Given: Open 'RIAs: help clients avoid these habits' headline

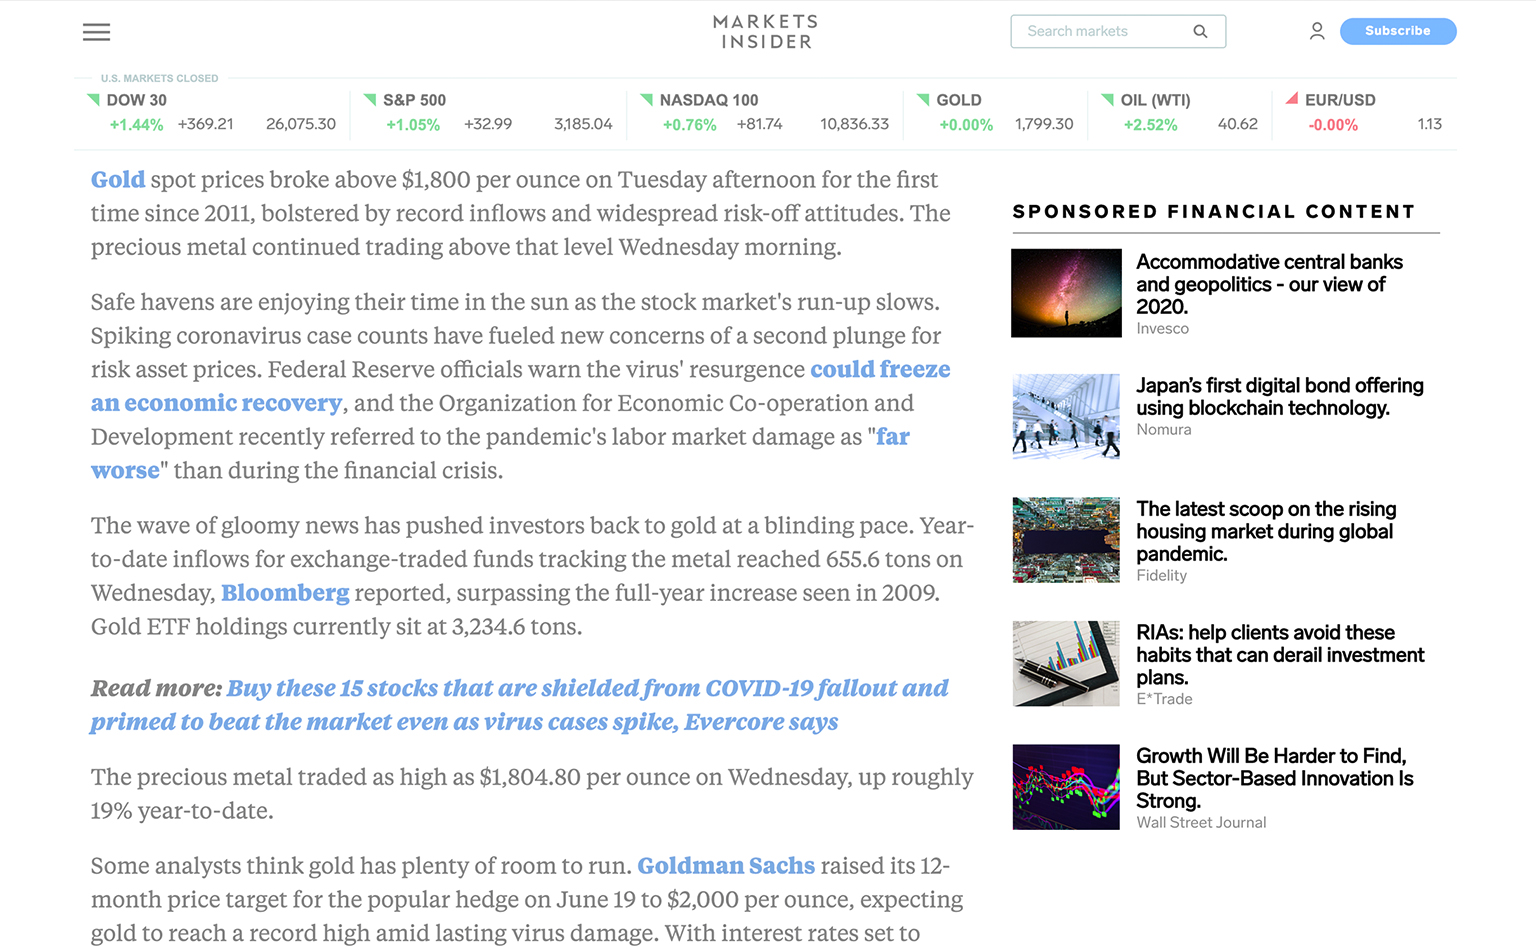Looking at the screenshot, I should point(1280,655).
